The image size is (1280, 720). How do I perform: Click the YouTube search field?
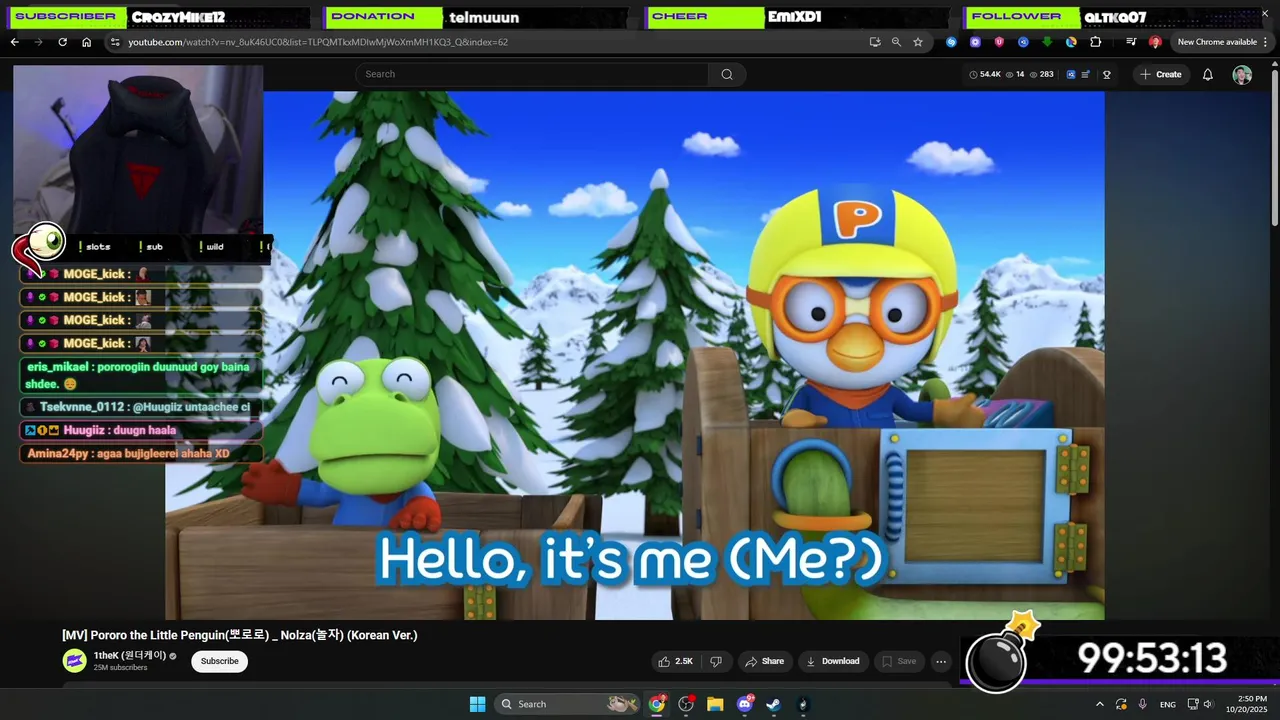(532, 74)
